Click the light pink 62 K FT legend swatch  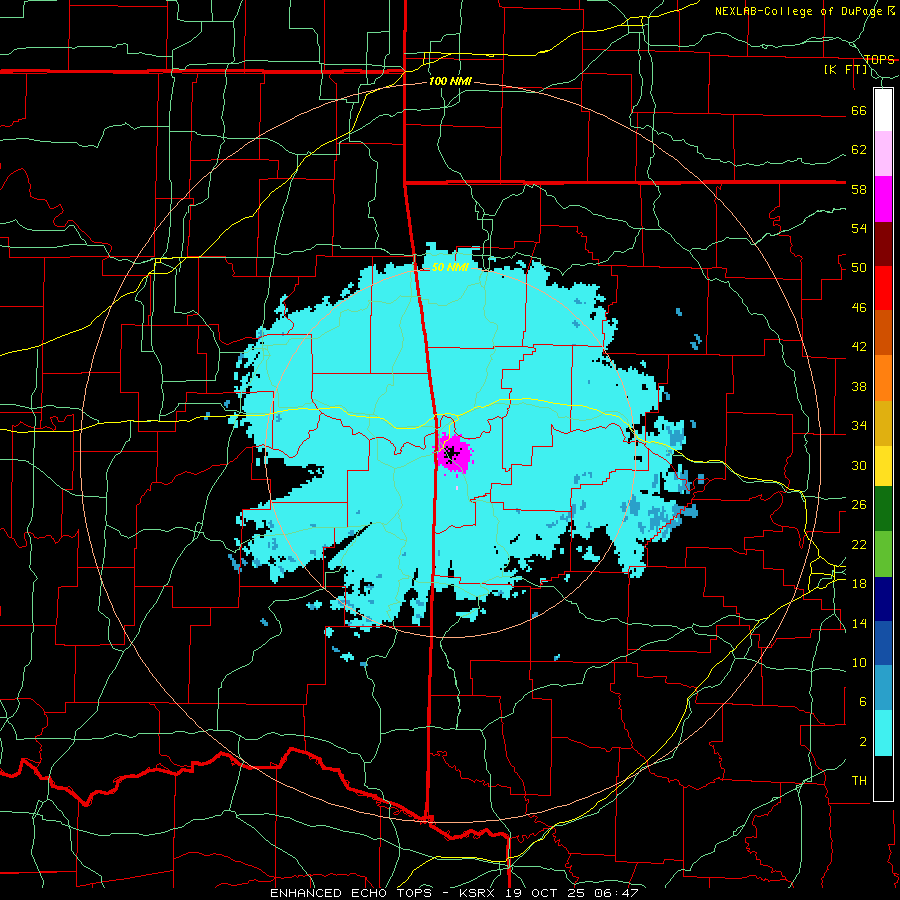pos(883,154)
